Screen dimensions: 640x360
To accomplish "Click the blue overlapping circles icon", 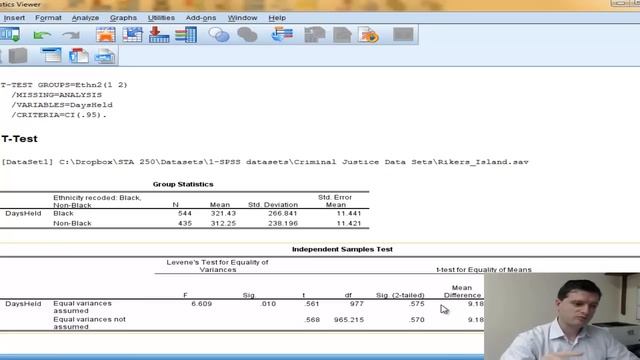I will point(219,35).
